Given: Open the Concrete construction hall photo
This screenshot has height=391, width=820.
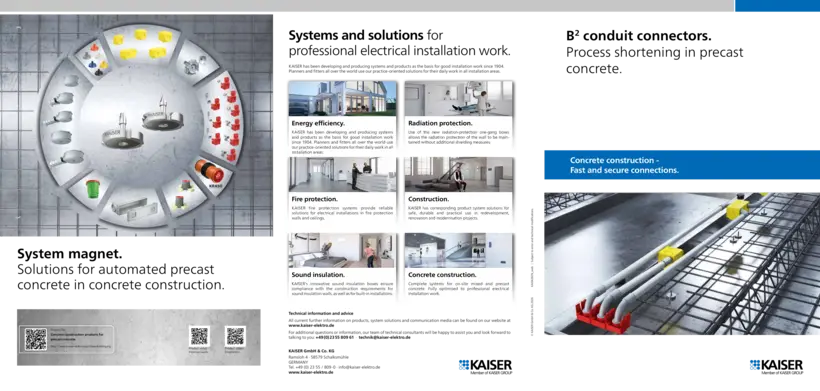Looking at the screenshot, I should click(x=459, y=250).
